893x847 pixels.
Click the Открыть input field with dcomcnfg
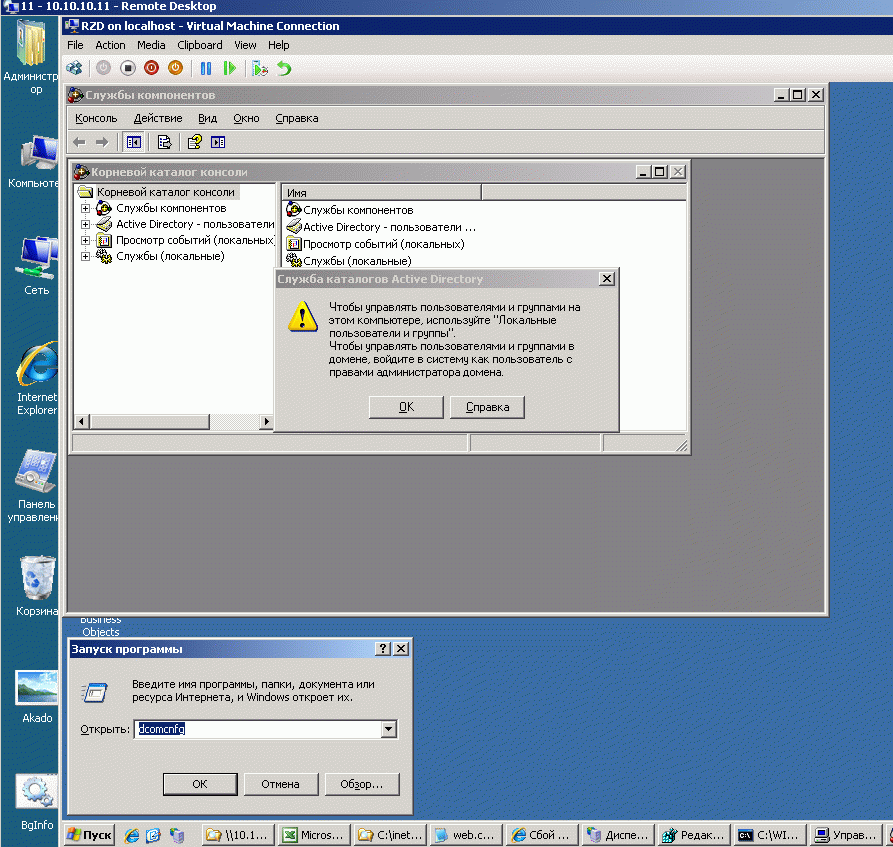click(x=258, y=729)
